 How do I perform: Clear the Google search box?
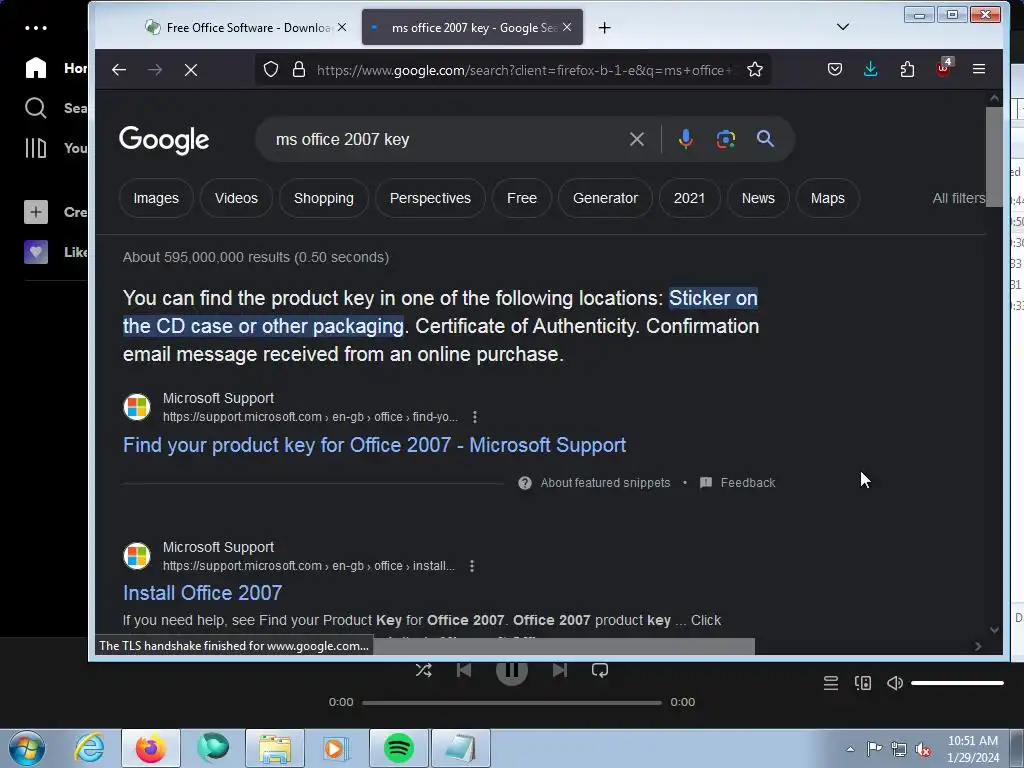(x=637, y=139)
